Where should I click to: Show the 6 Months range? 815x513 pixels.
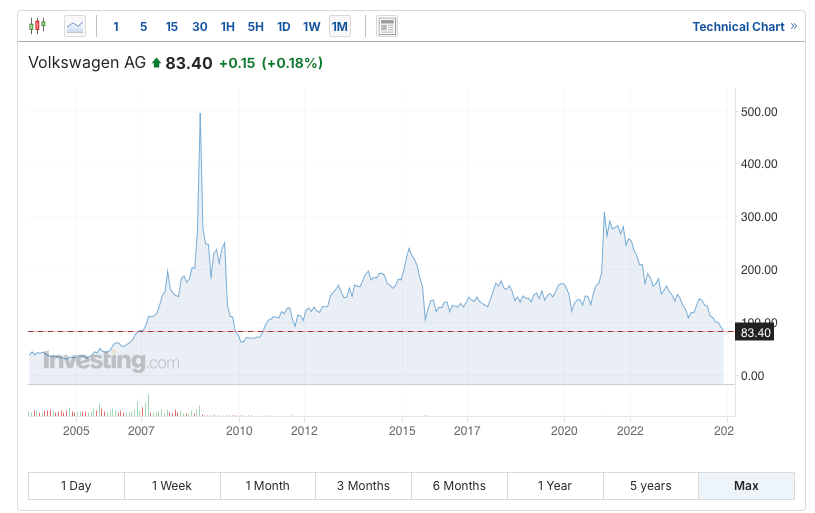tap(459, 485)
